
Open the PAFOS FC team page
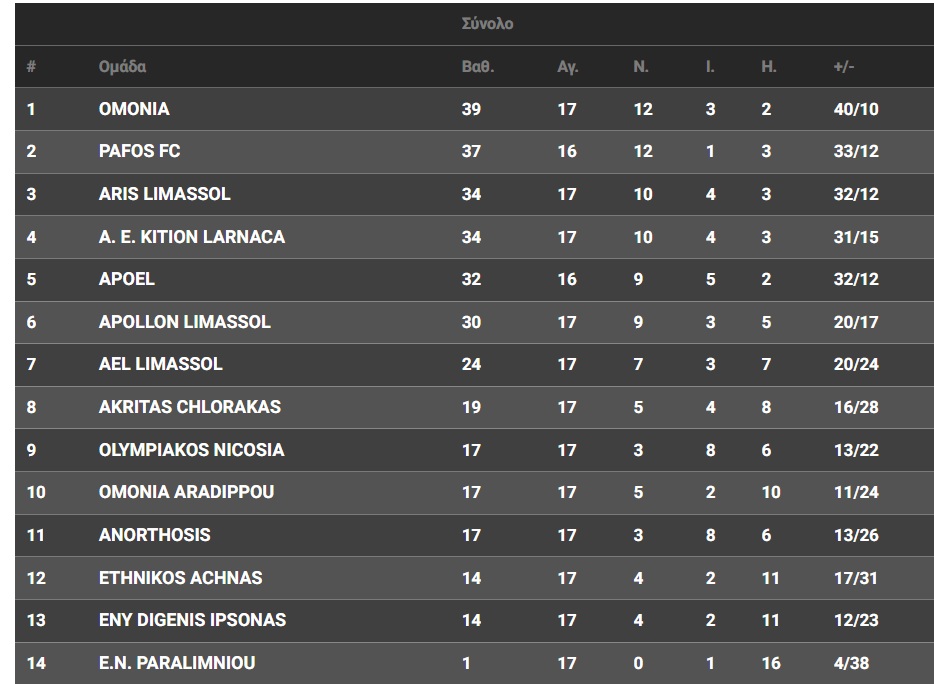pyautogui.click(x=139, y=151)
